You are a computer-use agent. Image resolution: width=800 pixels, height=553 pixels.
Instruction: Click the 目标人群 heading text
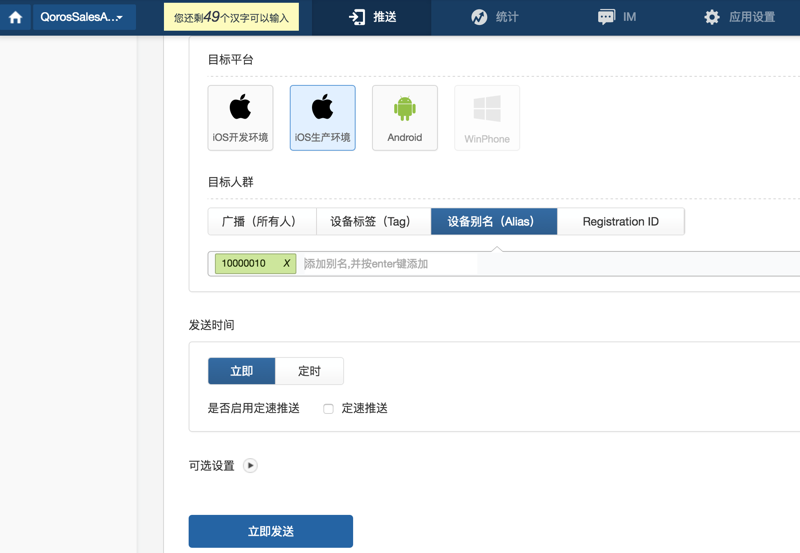231,182
